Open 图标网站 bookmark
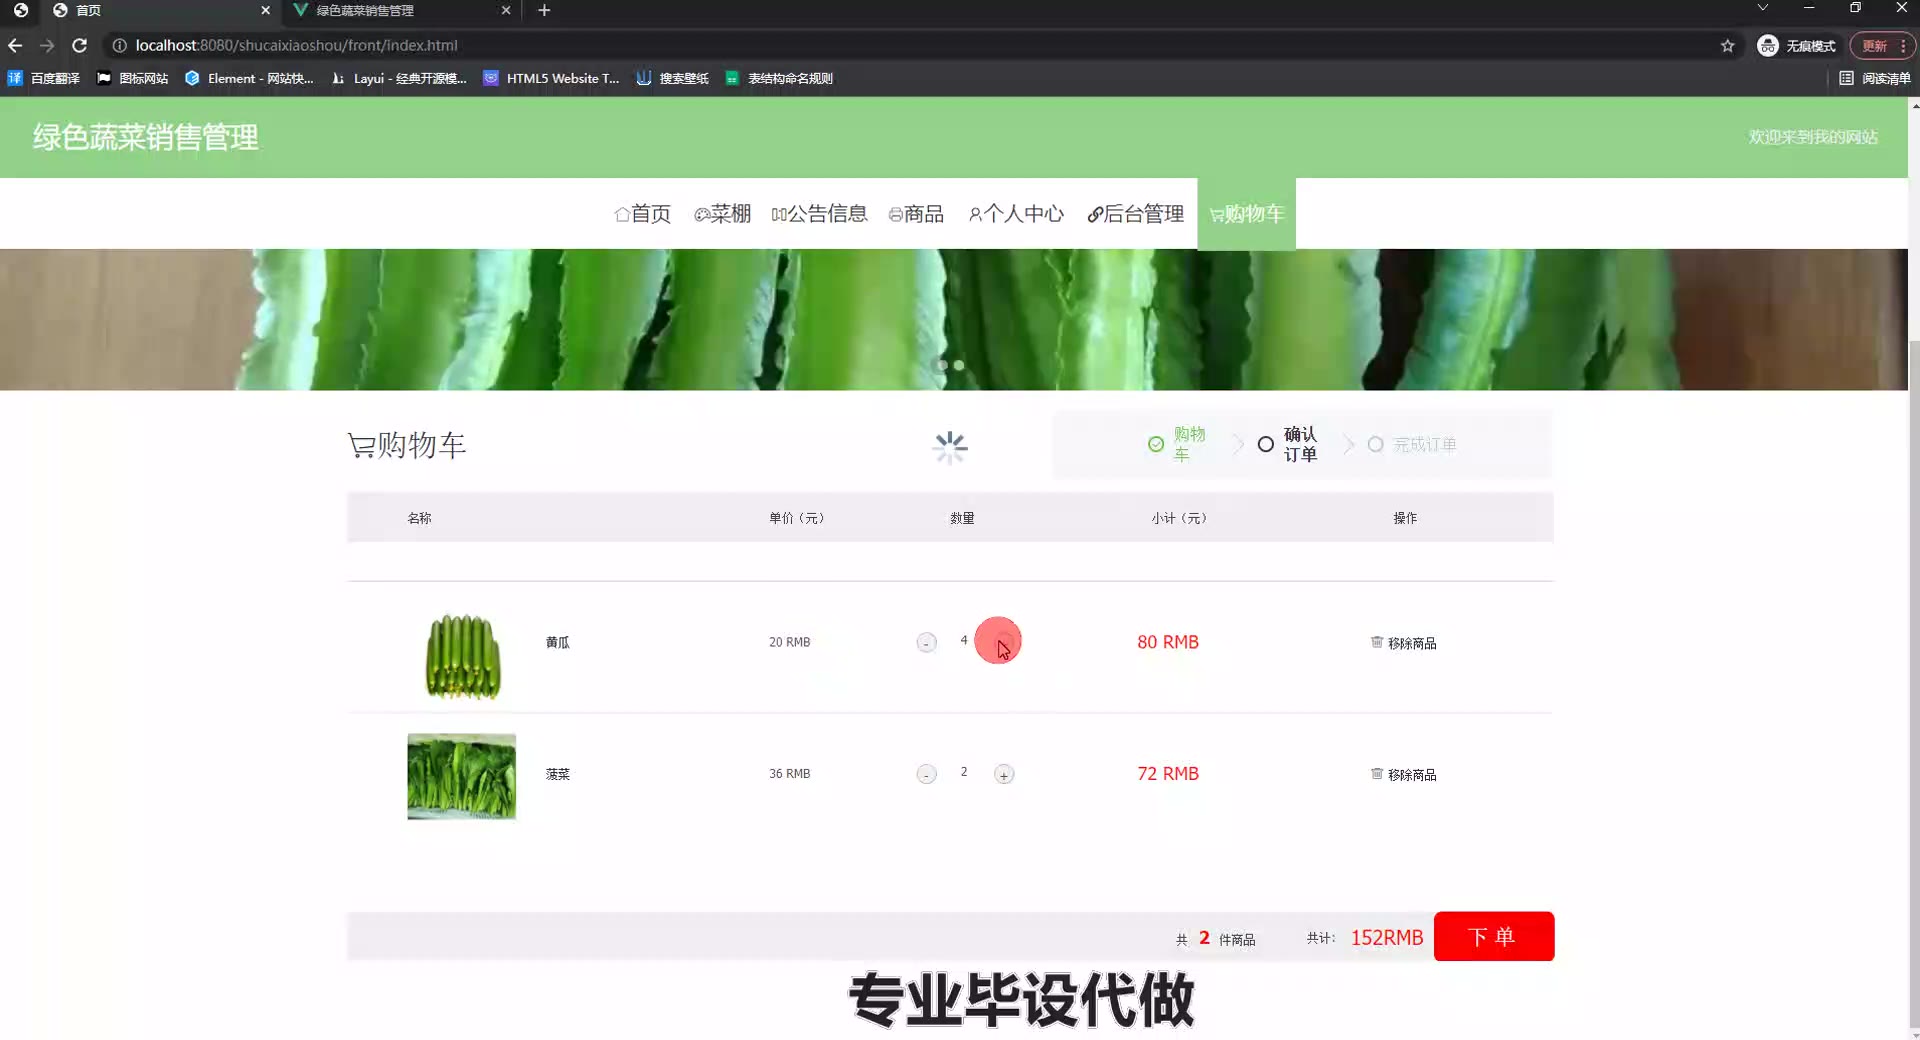This screenshot has width=1920, height=1040. coord(132,78)
